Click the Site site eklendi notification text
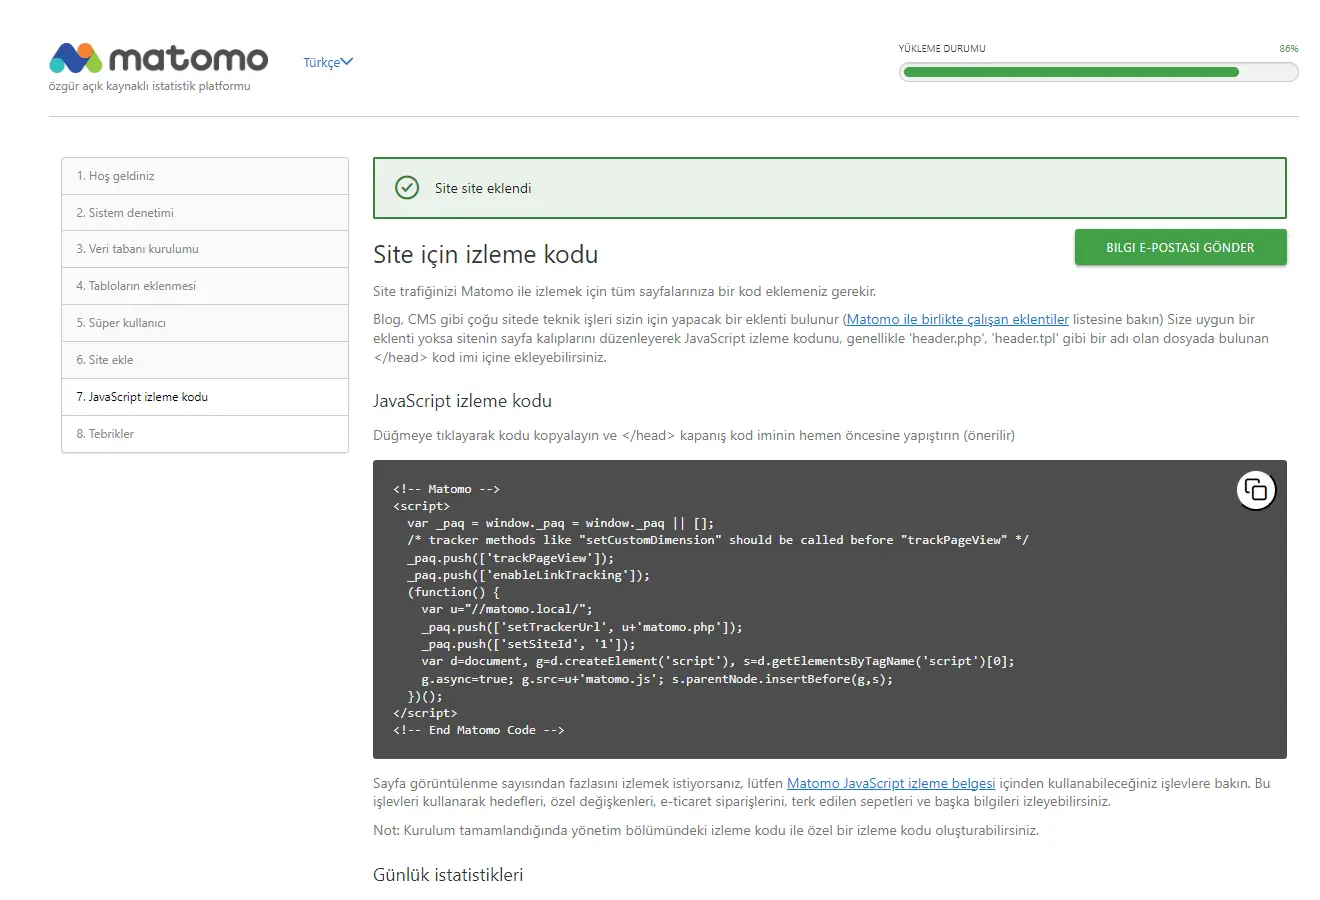Viewport: 1320px width, 900px height. 483,188
